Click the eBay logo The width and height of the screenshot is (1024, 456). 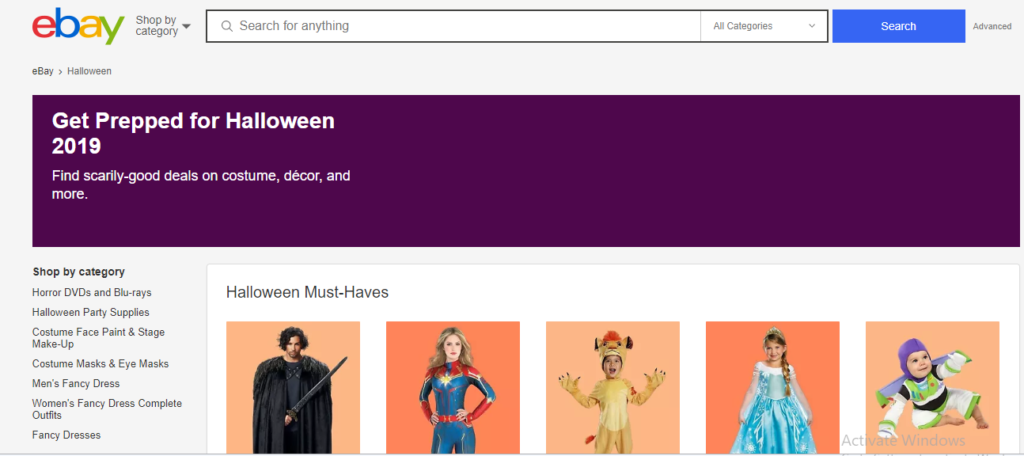(x=78, y=26)
